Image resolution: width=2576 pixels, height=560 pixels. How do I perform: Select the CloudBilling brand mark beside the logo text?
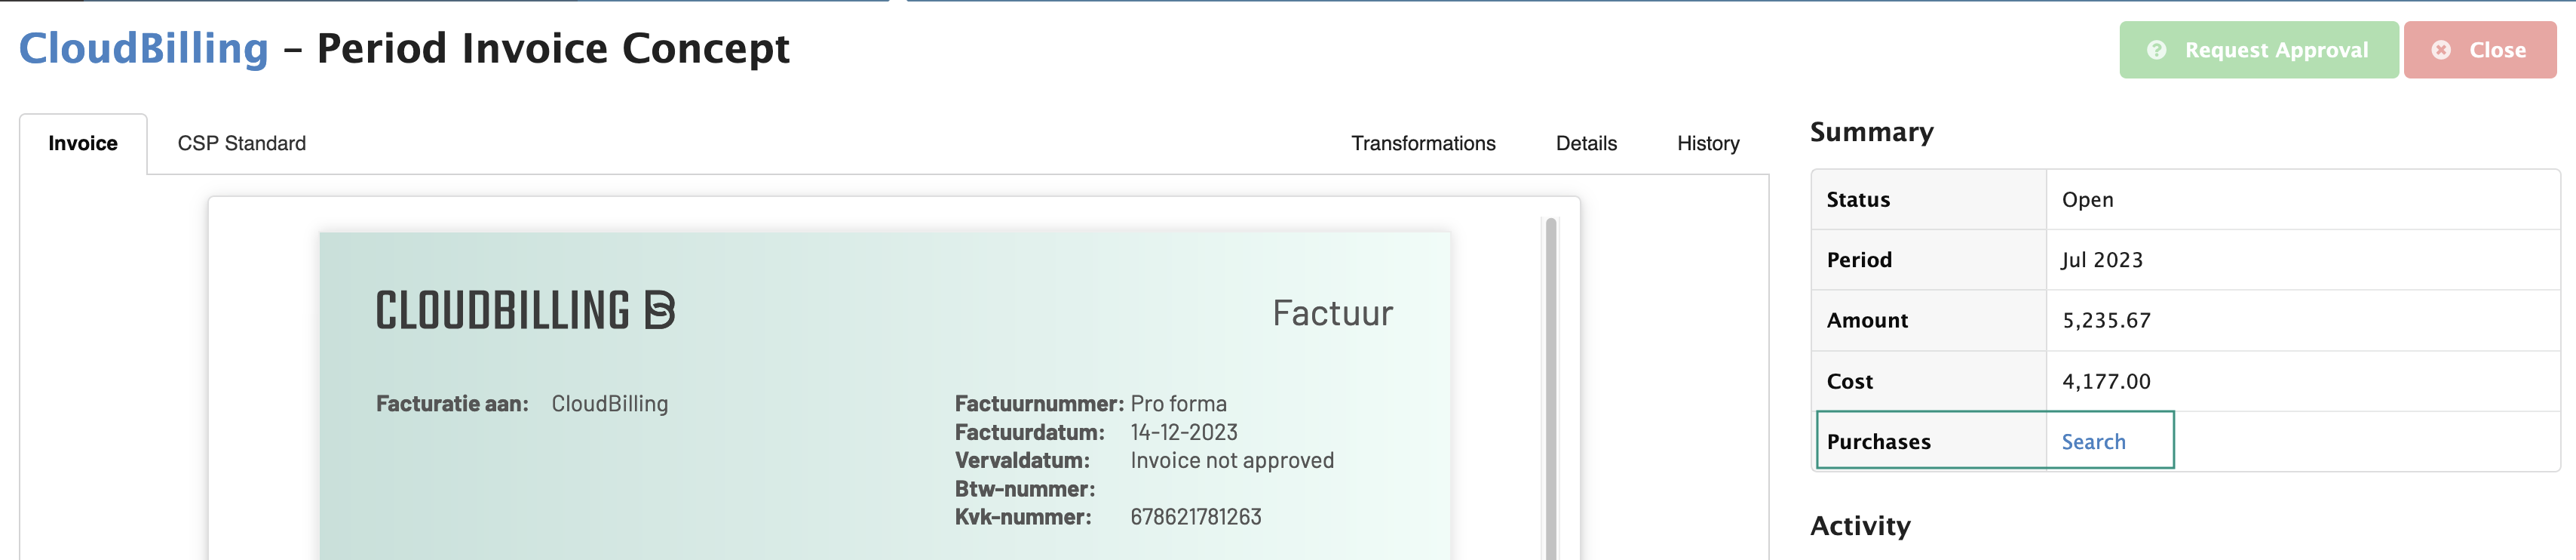pos(663,311)
